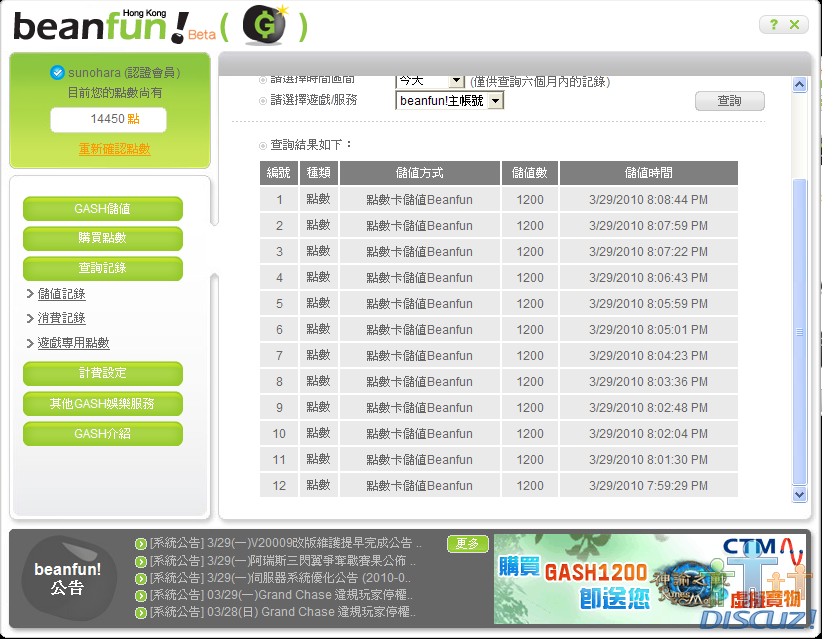The image size is (822, 639).
Task: Click the 購買GASH1200 banner ad
Action: 650,579
